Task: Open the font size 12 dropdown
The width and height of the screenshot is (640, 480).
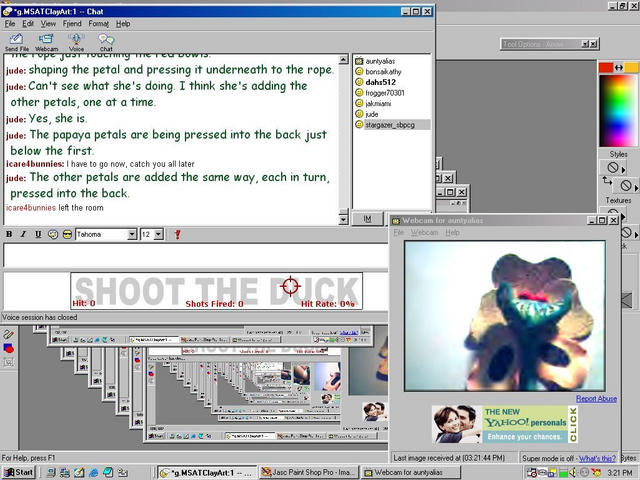Action: click(159, 234)
